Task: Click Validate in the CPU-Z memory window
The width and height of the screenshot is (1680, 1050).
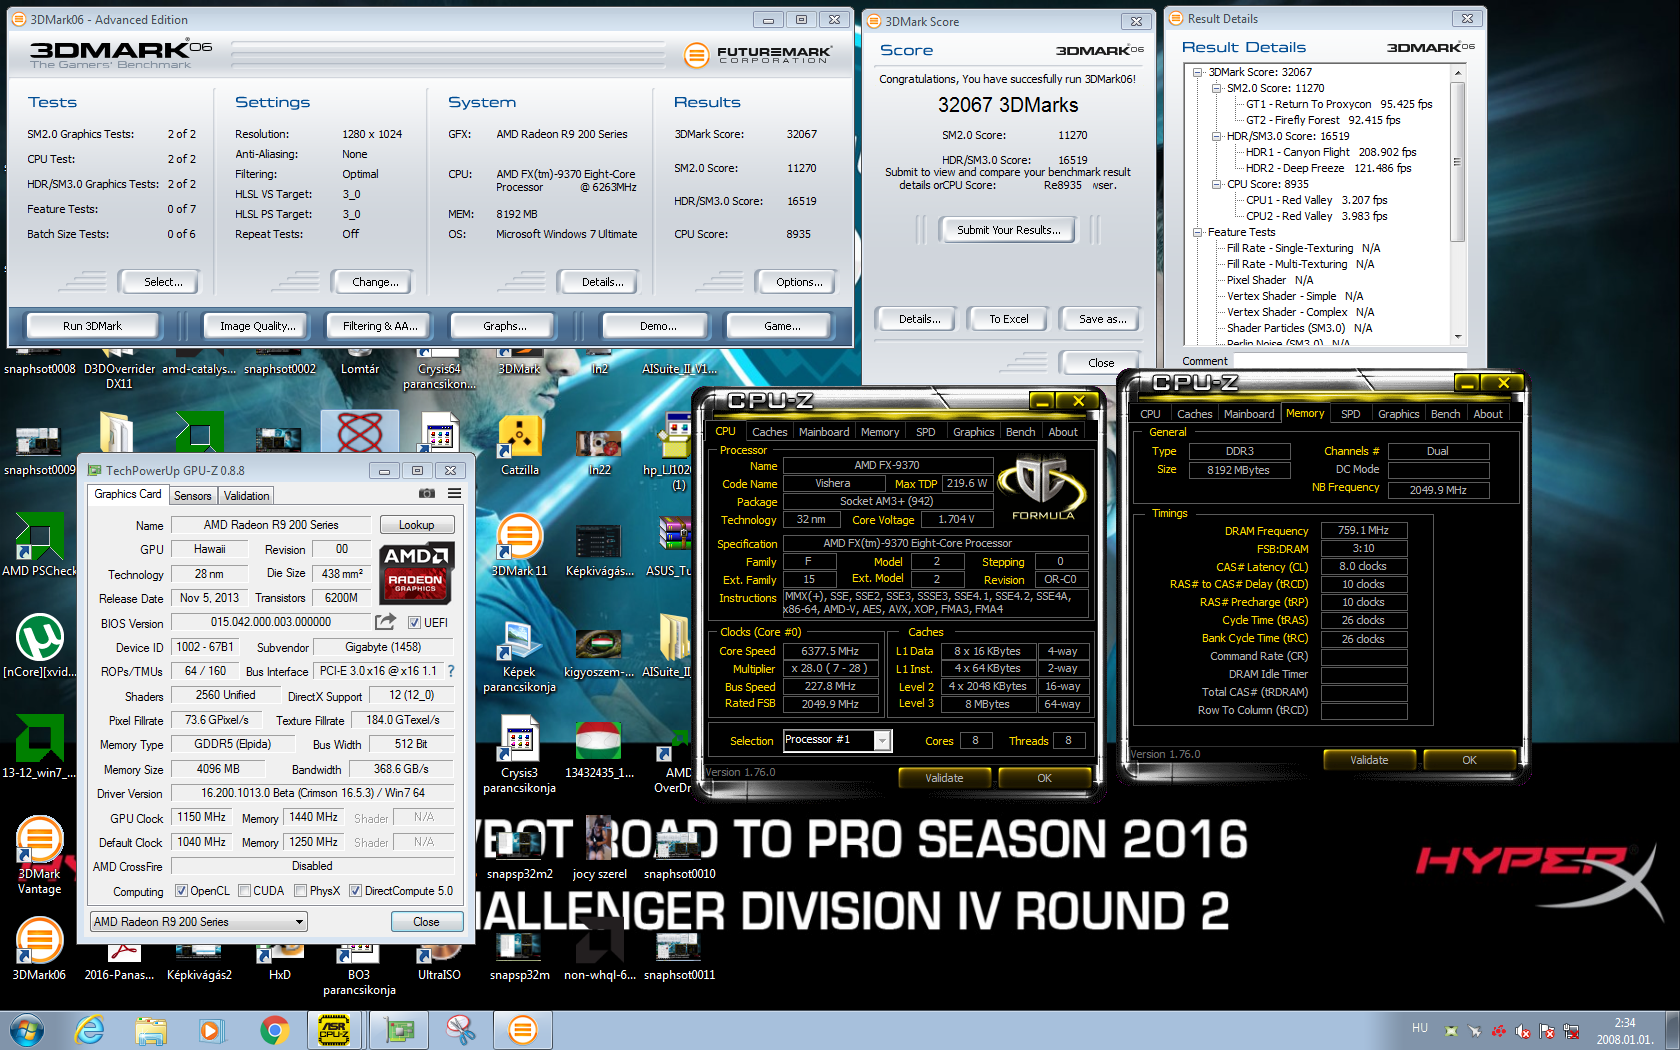Action: pyautogui.click(x=1369, y=760)
